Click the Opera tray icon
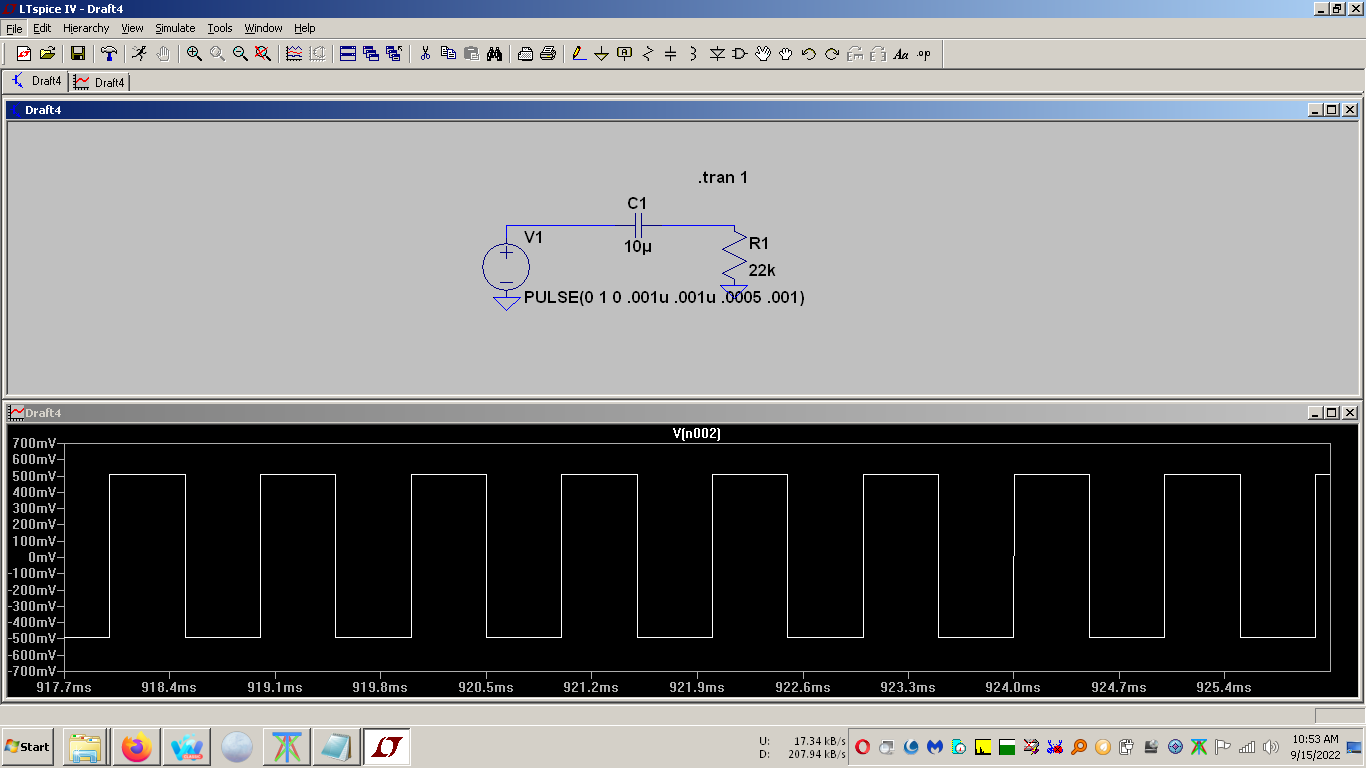Viewport: 1366px width, 768px height. [862, 747]
